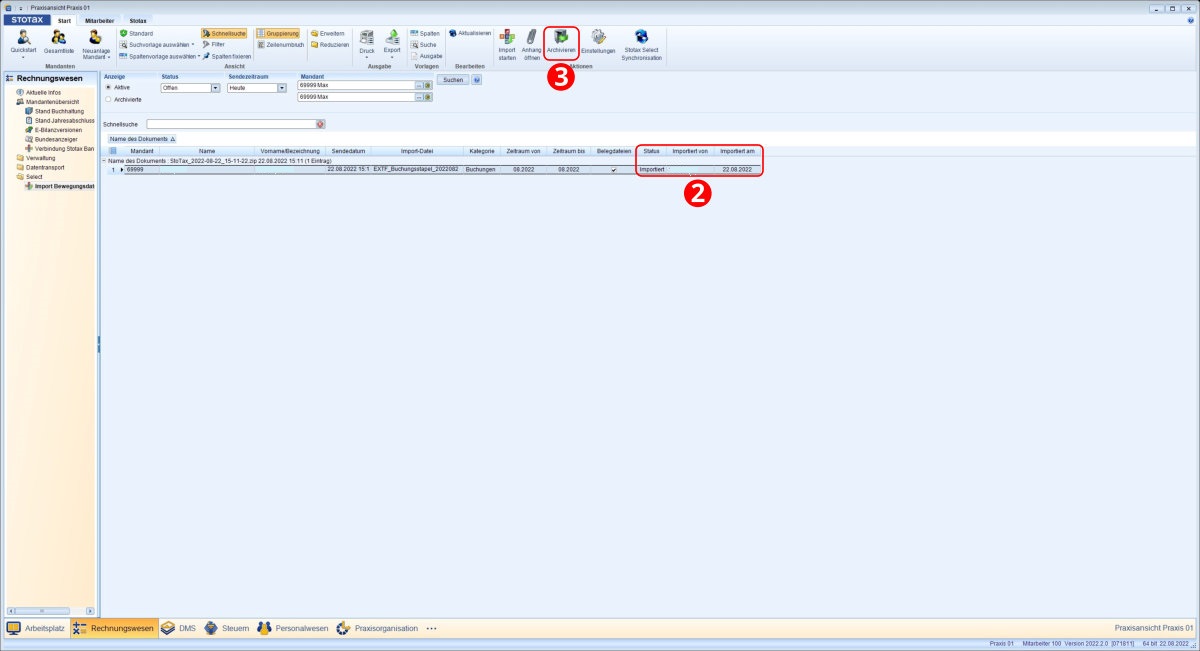Collapse the Name des Dokuments group row

104,160
